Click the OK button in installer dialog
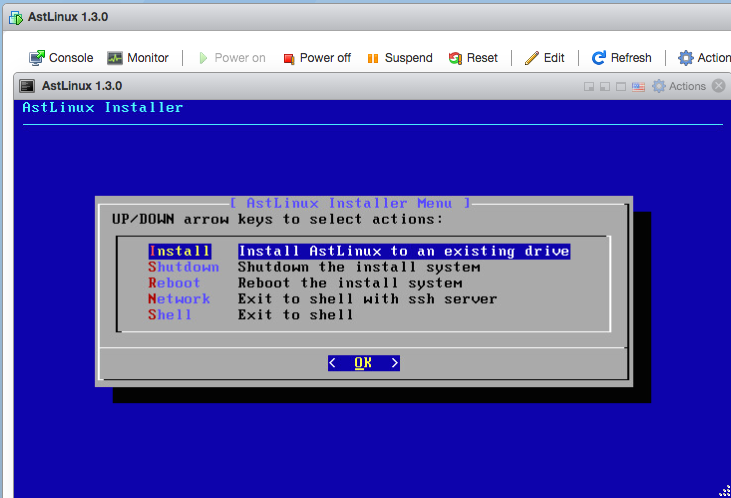This screenshot has width=731, height=498. coord(364,363)
